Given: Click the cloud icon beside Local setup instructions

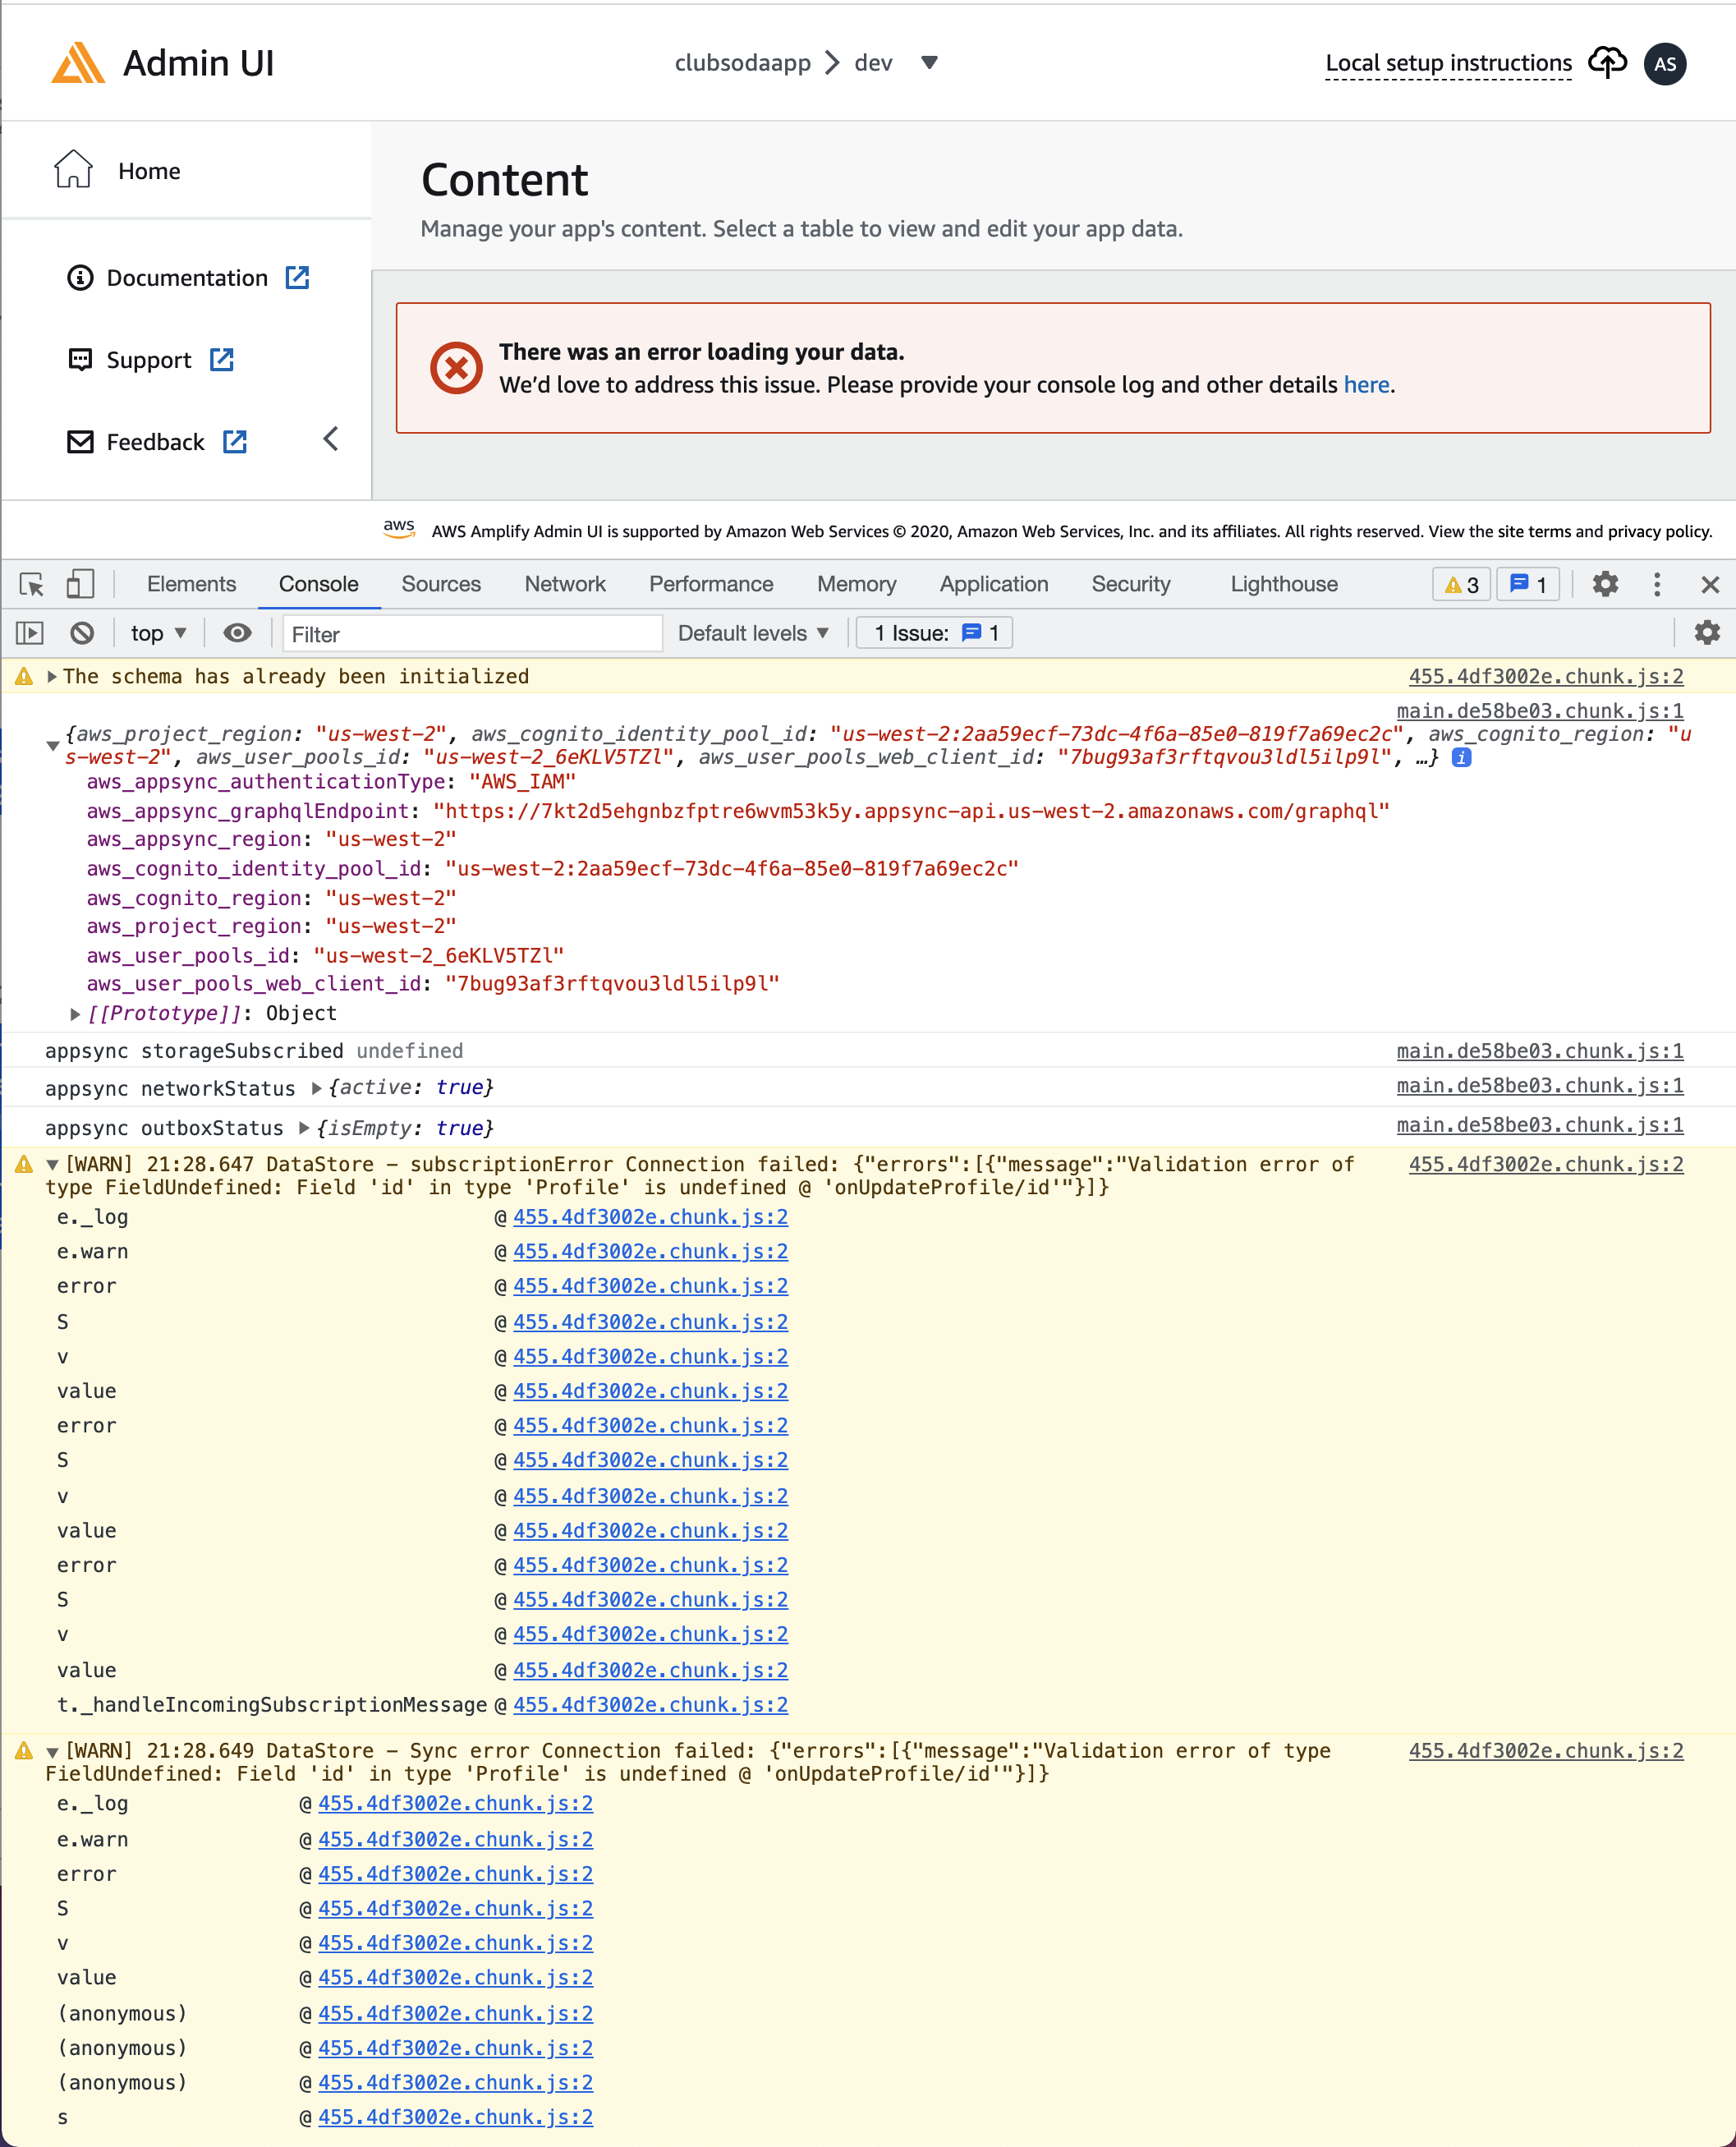Looking at the screenshot, I should tap(1608, 62).
